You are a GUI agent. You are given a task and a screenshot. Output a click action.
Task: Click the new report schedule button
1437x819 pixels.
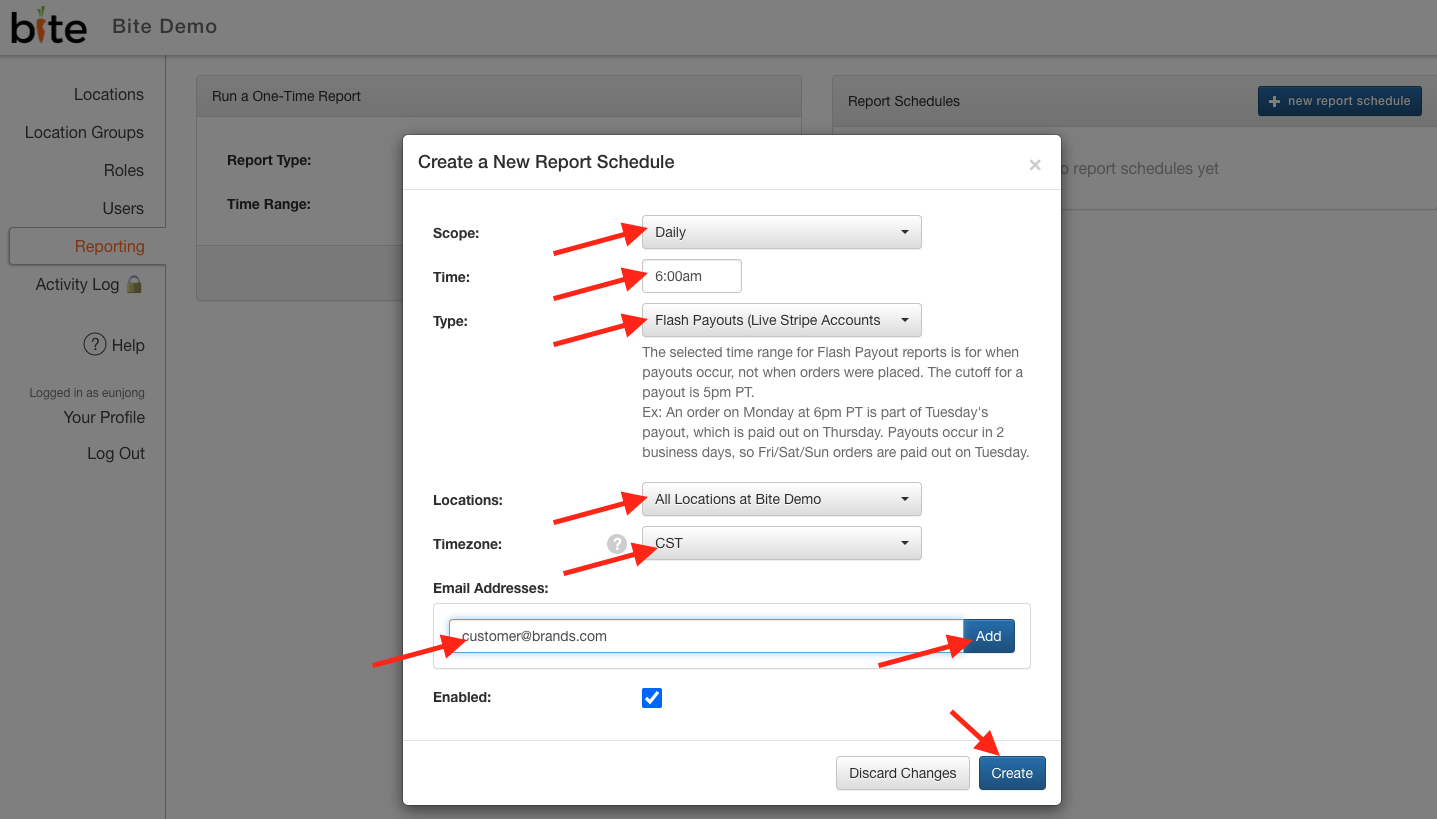coord(1340,101)
